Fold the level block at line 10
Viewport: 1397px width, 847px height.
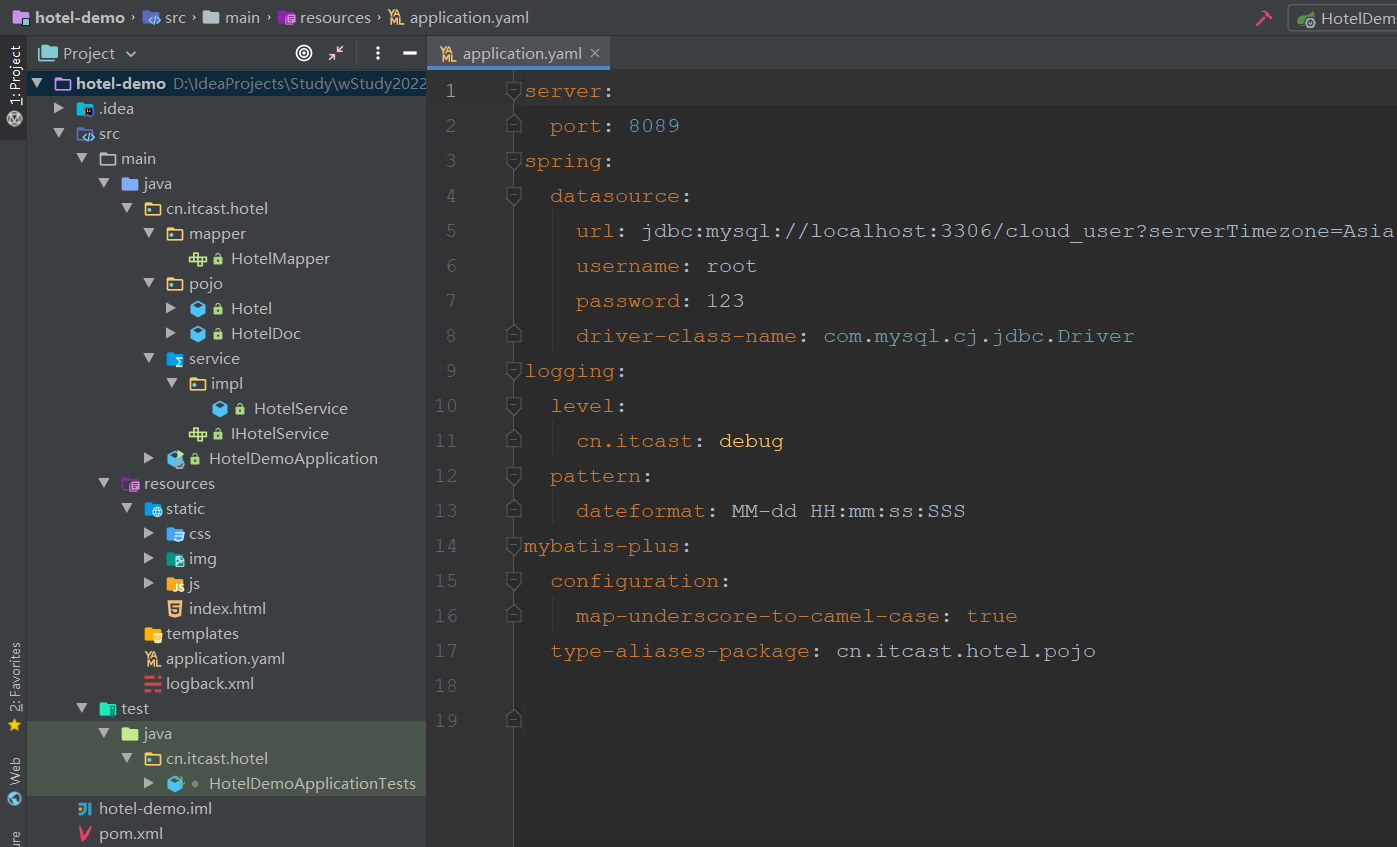[x=514, y=406]
